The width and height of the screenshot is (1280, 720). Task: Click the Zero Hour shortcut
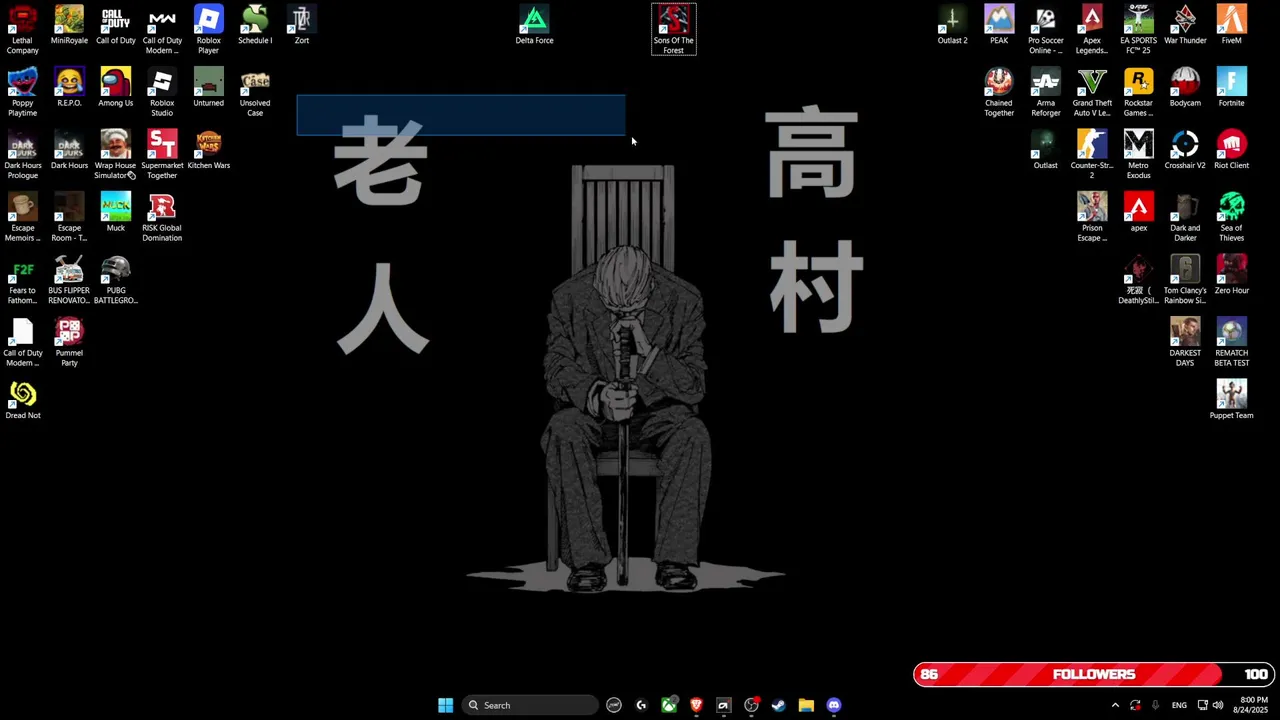[1231, 276]
